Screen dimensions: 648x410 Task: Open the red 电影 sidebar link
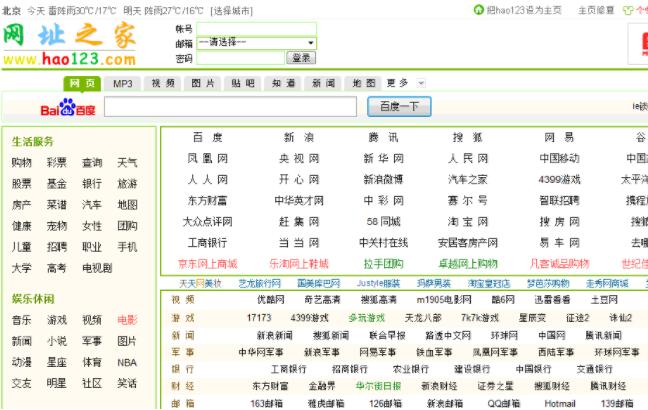[x=127, y=320]
